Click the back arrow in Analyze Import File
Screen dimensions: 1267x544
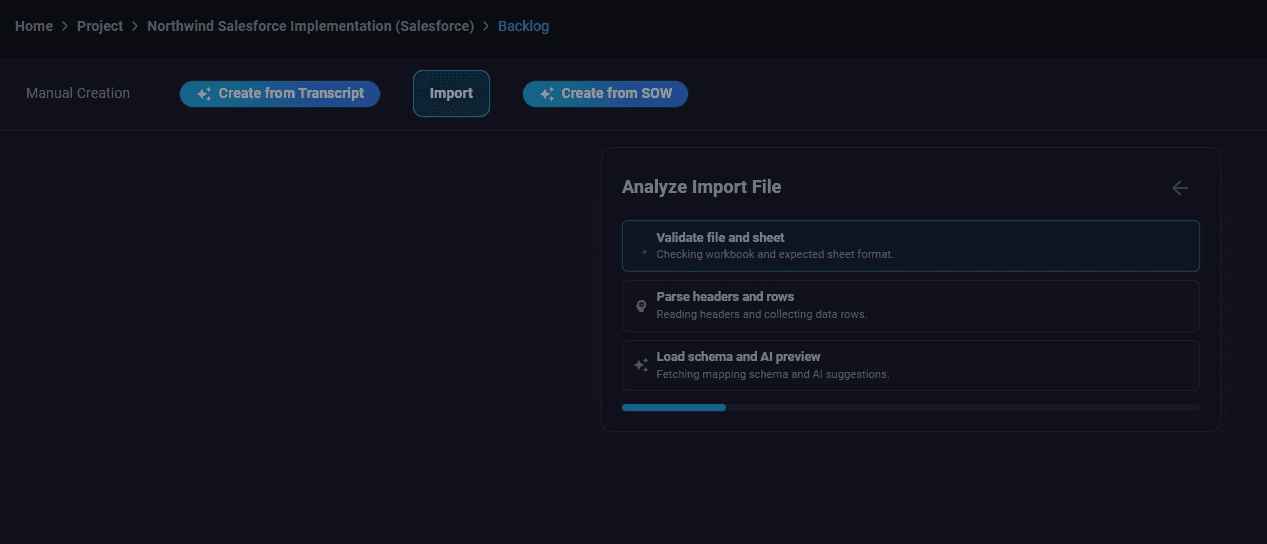click(1180, 187)
